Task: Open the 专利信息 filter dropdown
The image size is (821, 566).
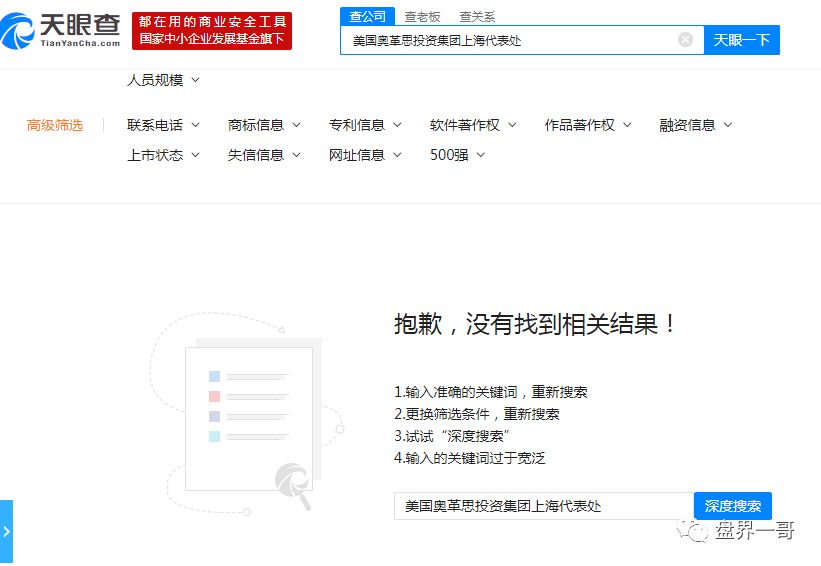Action: coord(365,125)
